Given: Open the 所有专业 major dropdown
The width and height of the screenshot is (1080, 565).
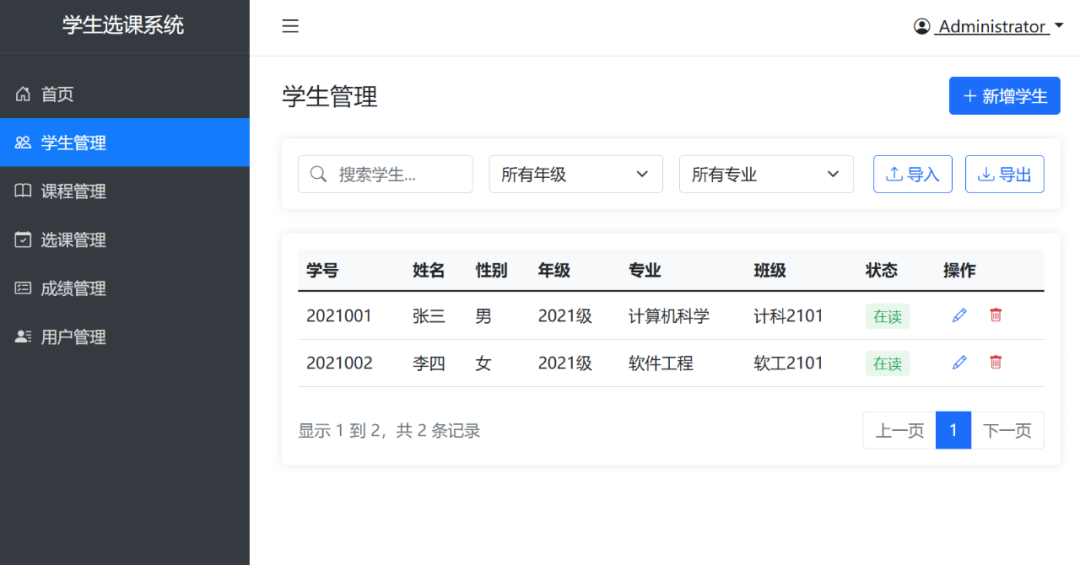Looking at the screenshot, I should point(766,174).
